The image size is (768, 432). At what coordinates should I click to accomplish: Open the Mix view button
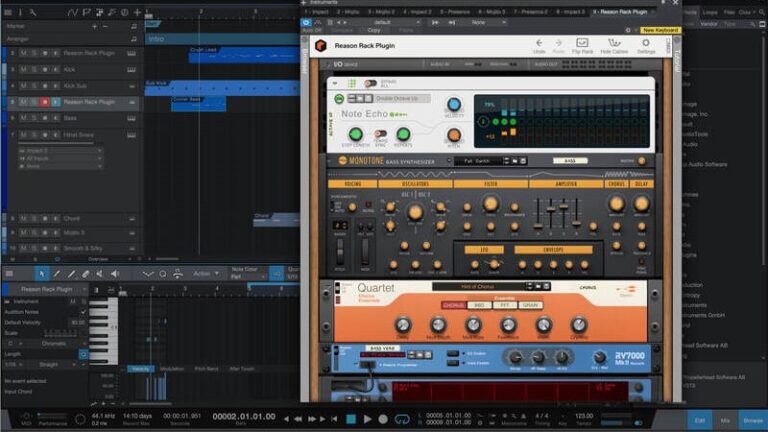coord(727,419)
